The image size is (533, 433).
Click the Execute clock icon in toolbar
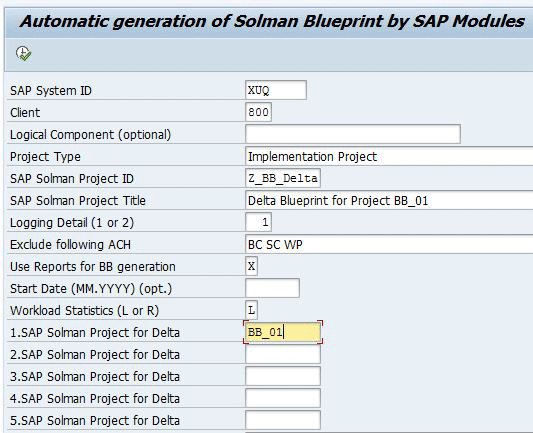coord(23,54)
